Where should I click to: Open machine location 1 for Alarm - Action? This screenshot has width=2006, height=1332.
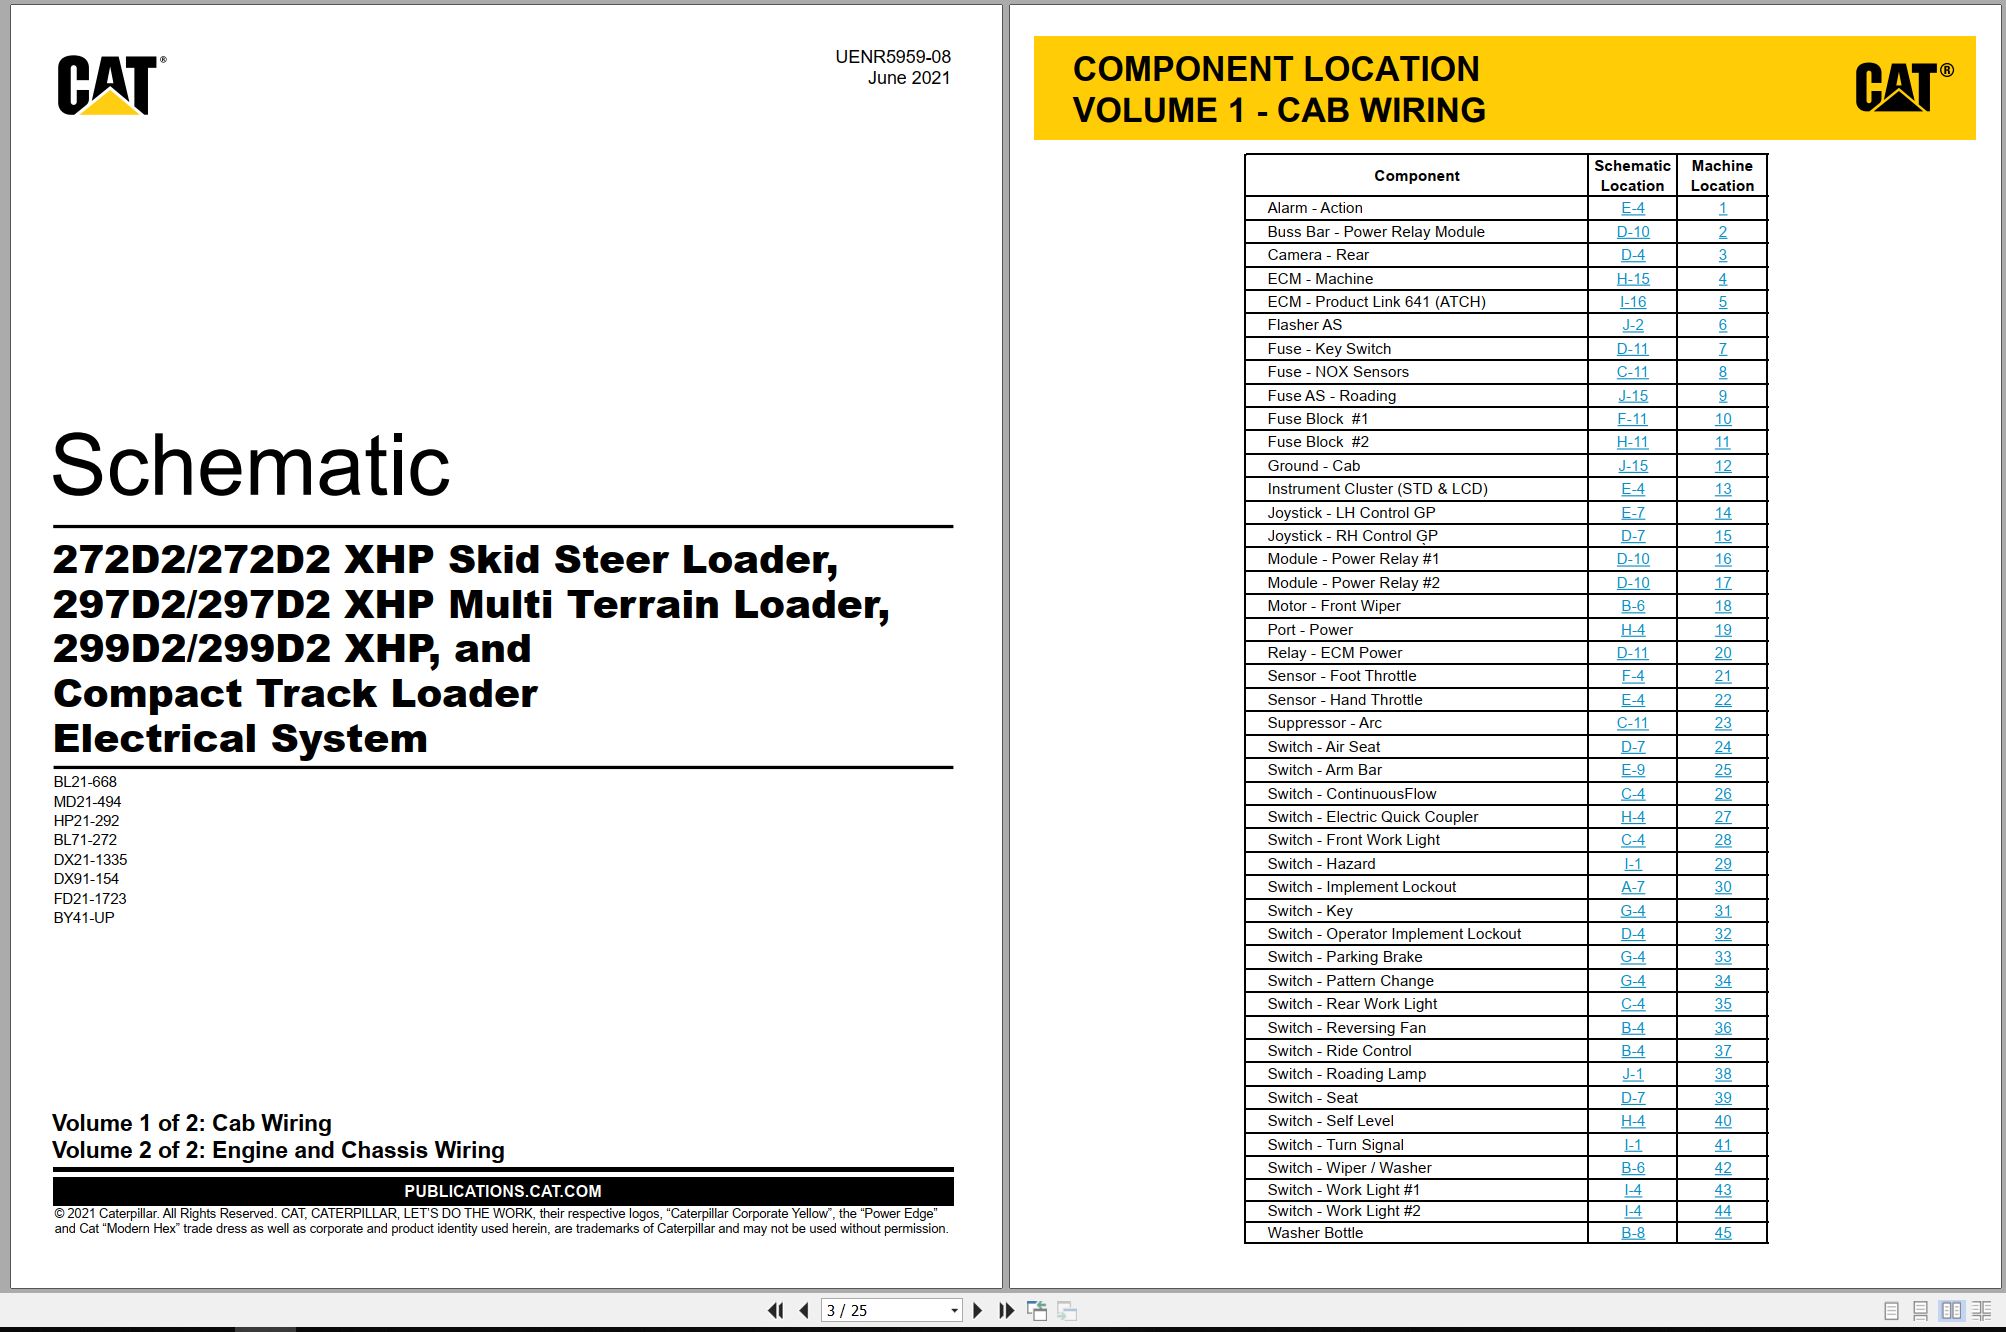[1722, 208]
